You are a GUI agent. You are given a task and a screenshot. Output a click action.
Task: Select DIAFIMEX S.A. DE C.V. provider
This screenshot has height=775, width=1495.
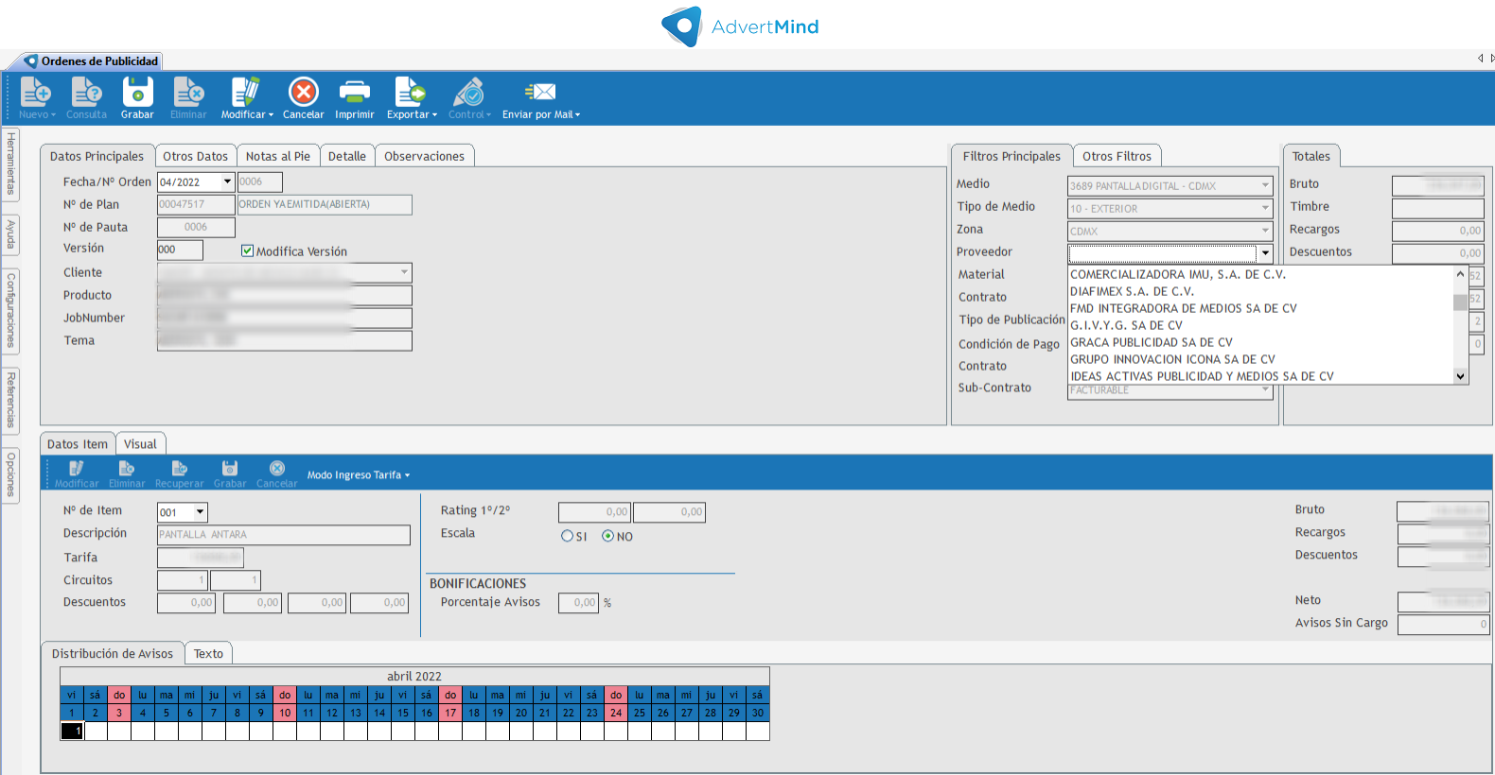(1260, 291)
